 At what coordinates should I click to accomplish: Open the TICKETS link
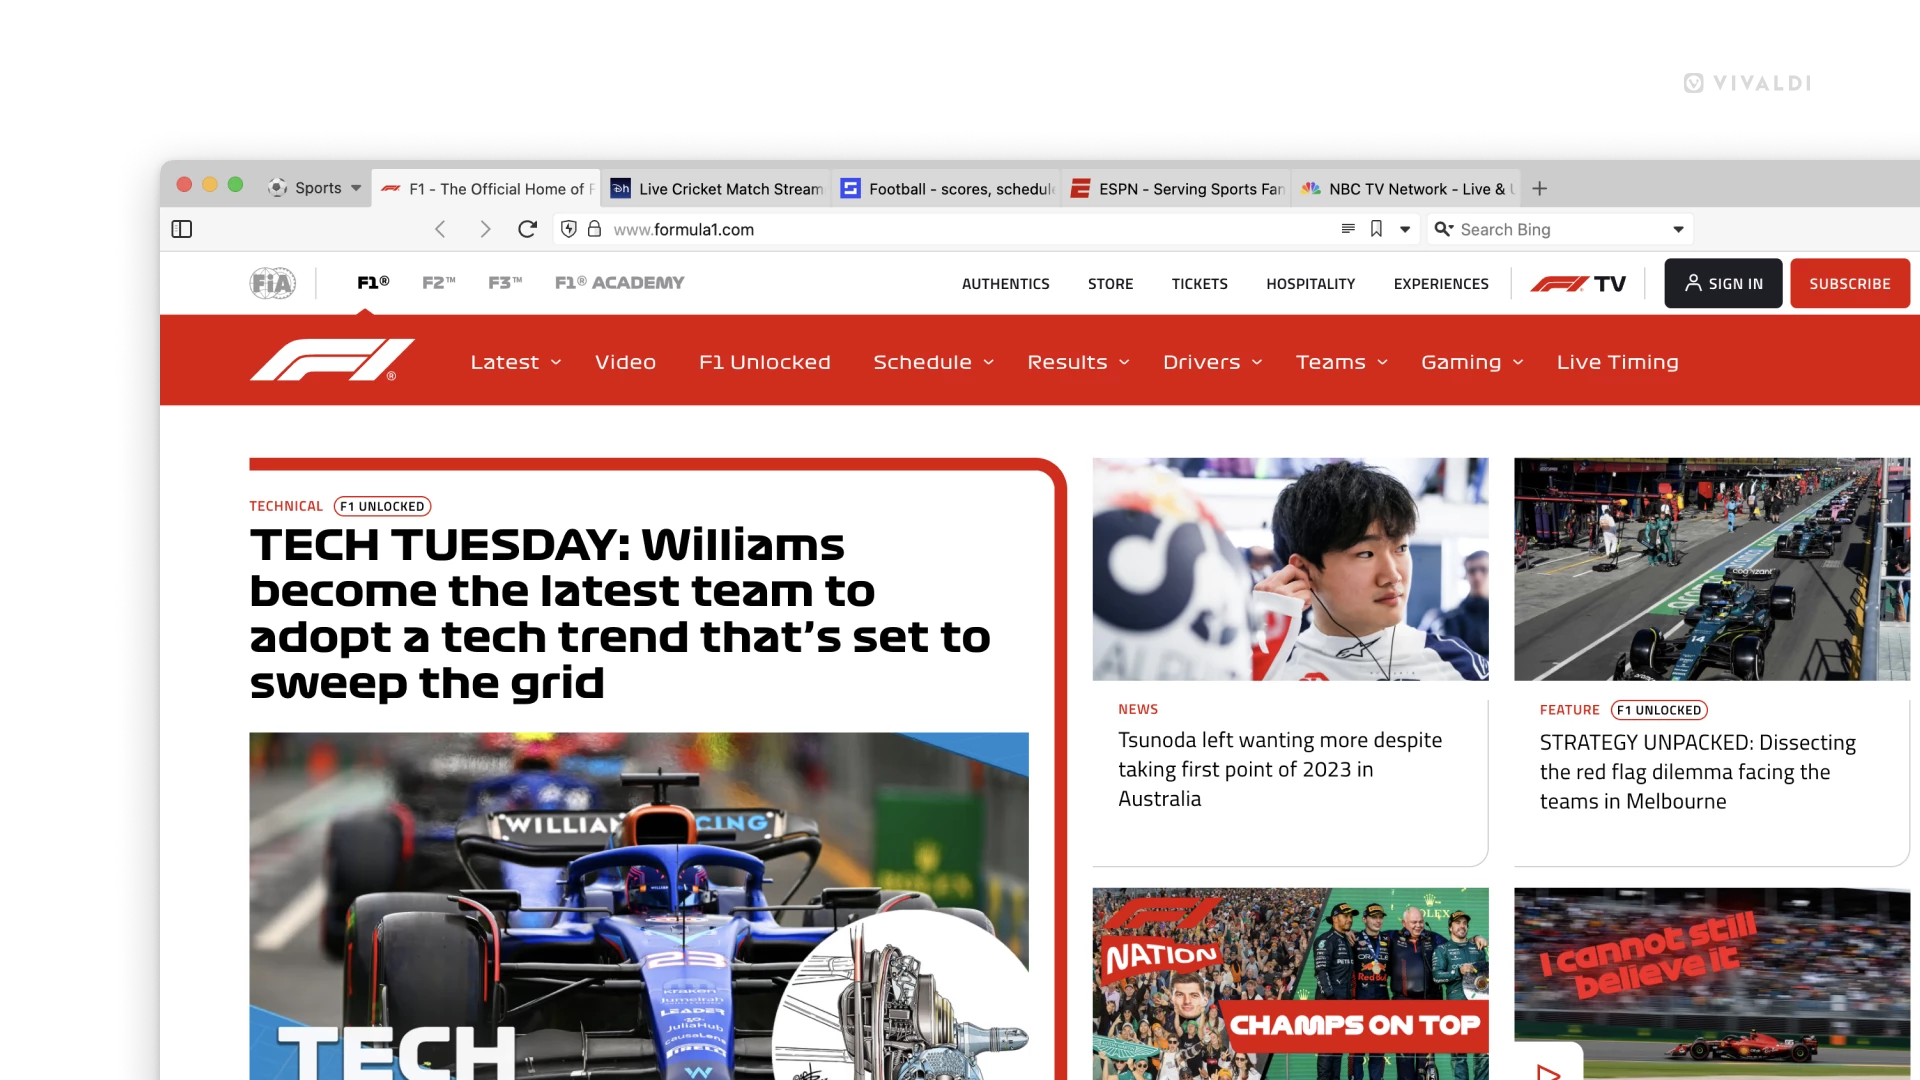1199,284
